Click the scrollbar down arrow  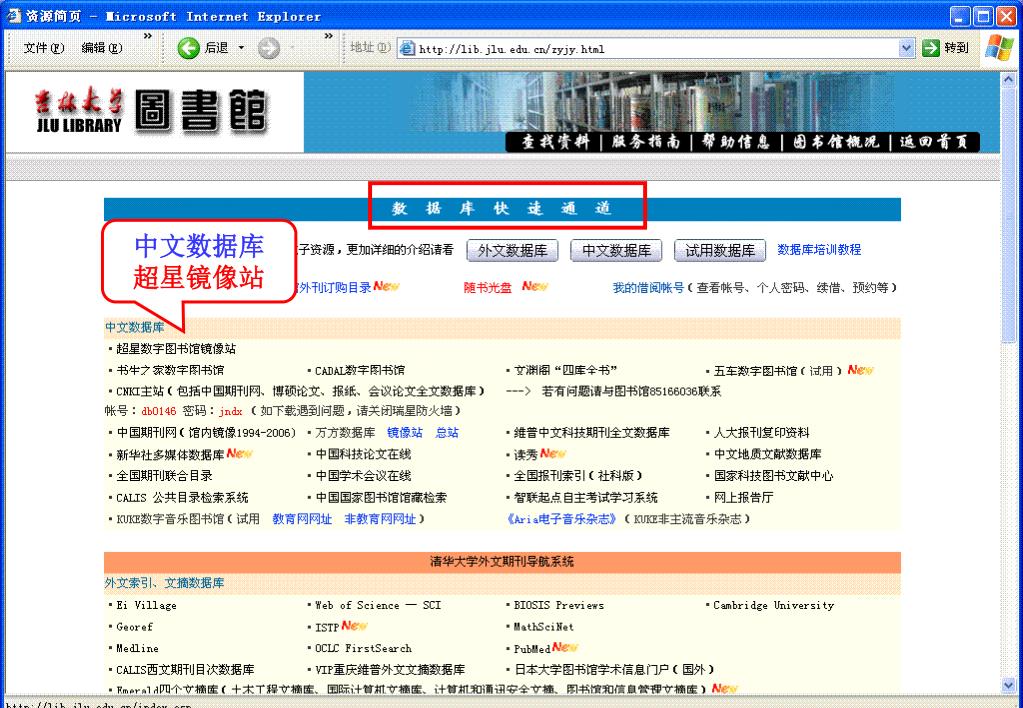(x=1009, y=685)
